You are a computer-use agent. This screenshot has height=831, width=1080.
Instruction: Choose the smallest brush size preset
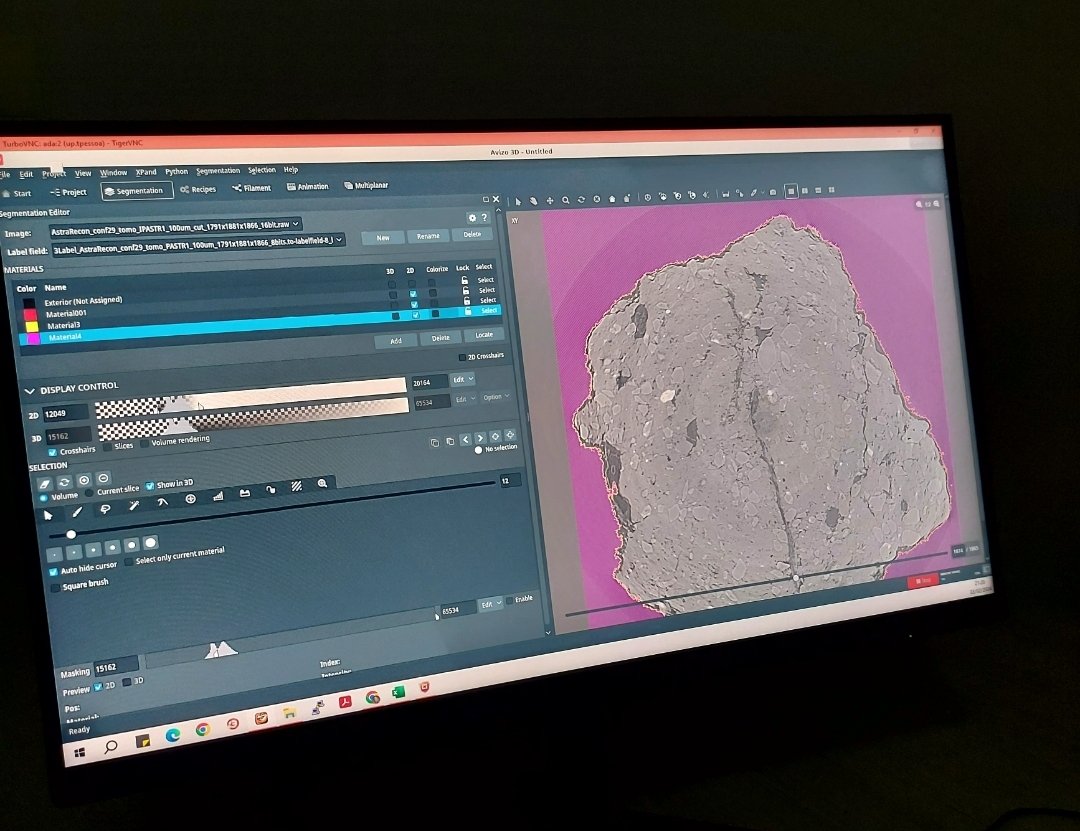pos(54,554)
